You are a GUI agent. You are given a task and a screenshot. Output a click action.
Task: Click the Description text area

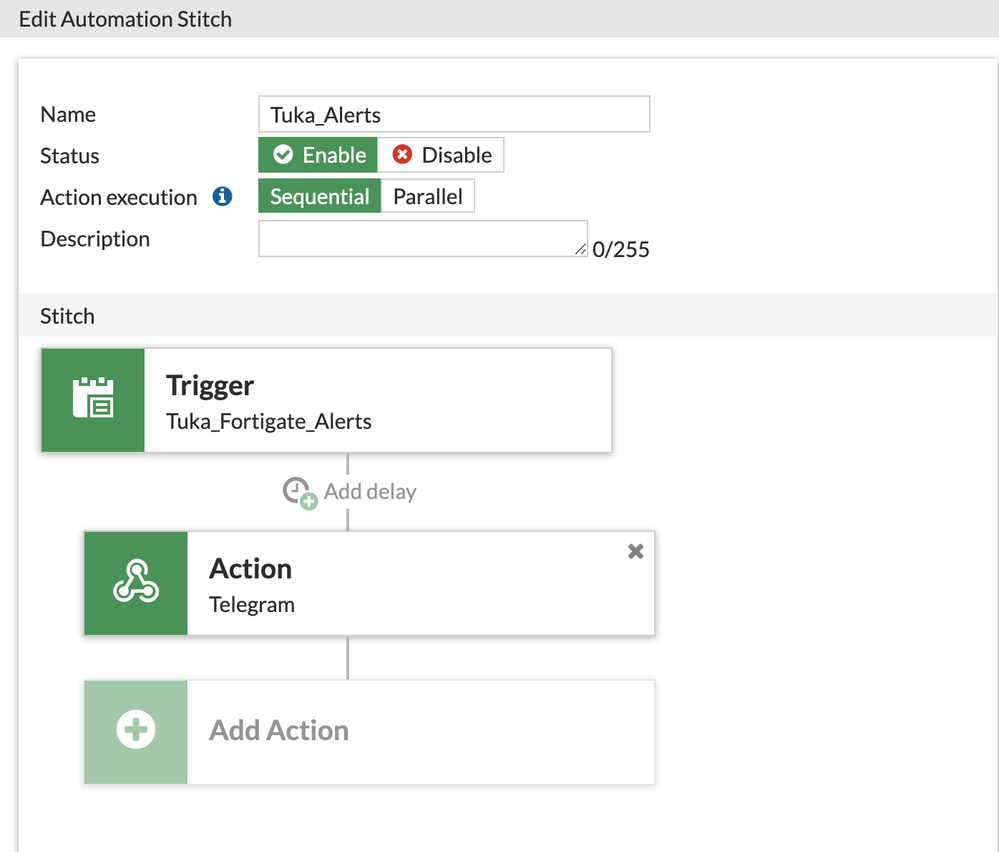click(x=420, y=238)
